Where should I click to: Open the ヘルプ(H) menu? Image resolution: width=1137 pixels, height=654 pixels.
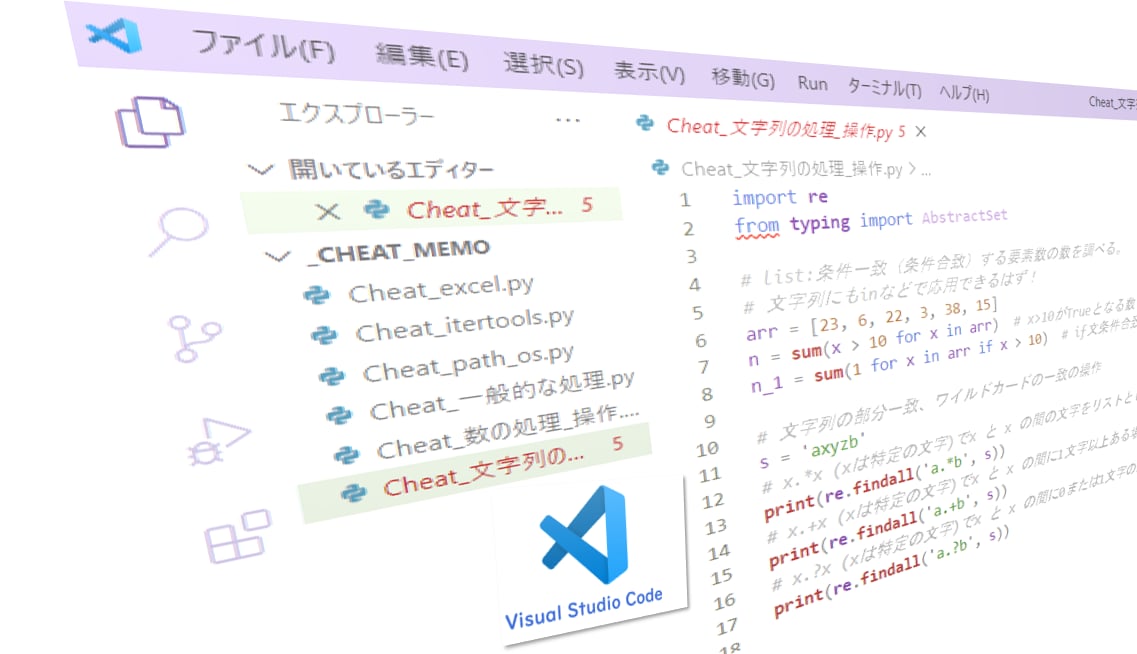tap(964, 93)
